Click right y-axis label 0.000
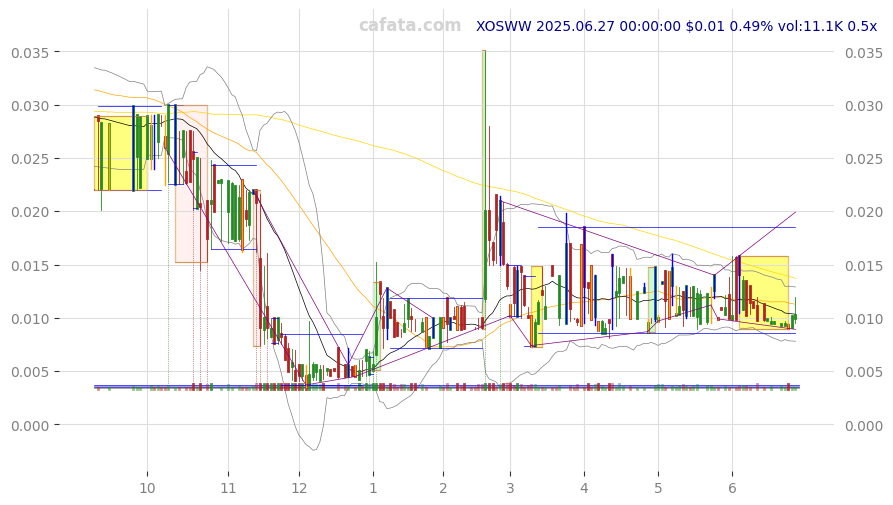Image resolution: width=893 pixels, height=505 pixels. pos(863,425)
